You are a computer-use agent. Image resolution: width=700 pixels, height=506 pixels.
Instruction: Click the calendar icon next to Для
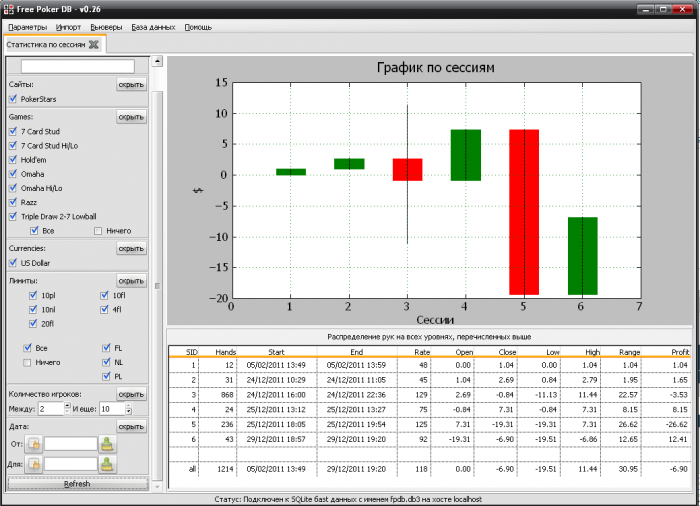pyautogui.click(x=34, y=464)
